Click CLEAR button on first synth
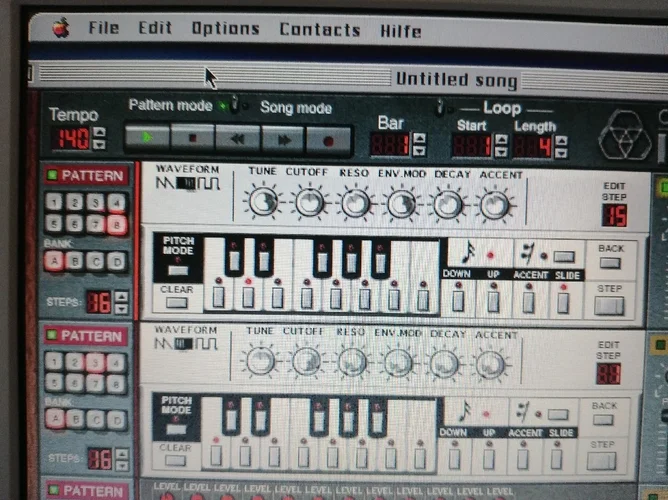 click(176, 302)
